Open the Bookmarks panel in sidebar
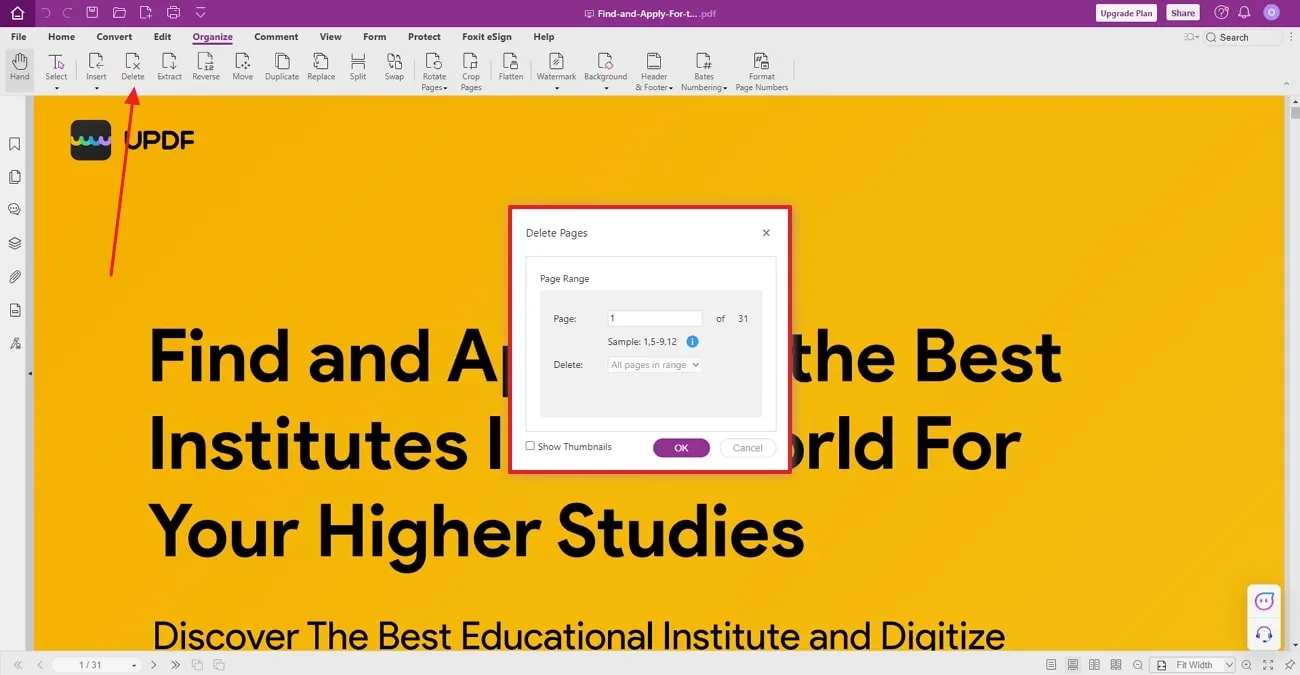 pyautogui.click(x=15, y=144)
